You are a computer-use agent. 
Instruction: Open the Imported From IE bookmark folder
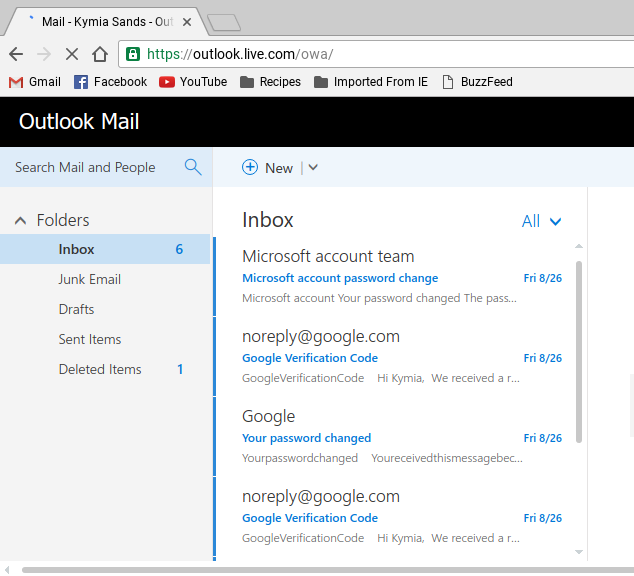[x=371, y=82]
